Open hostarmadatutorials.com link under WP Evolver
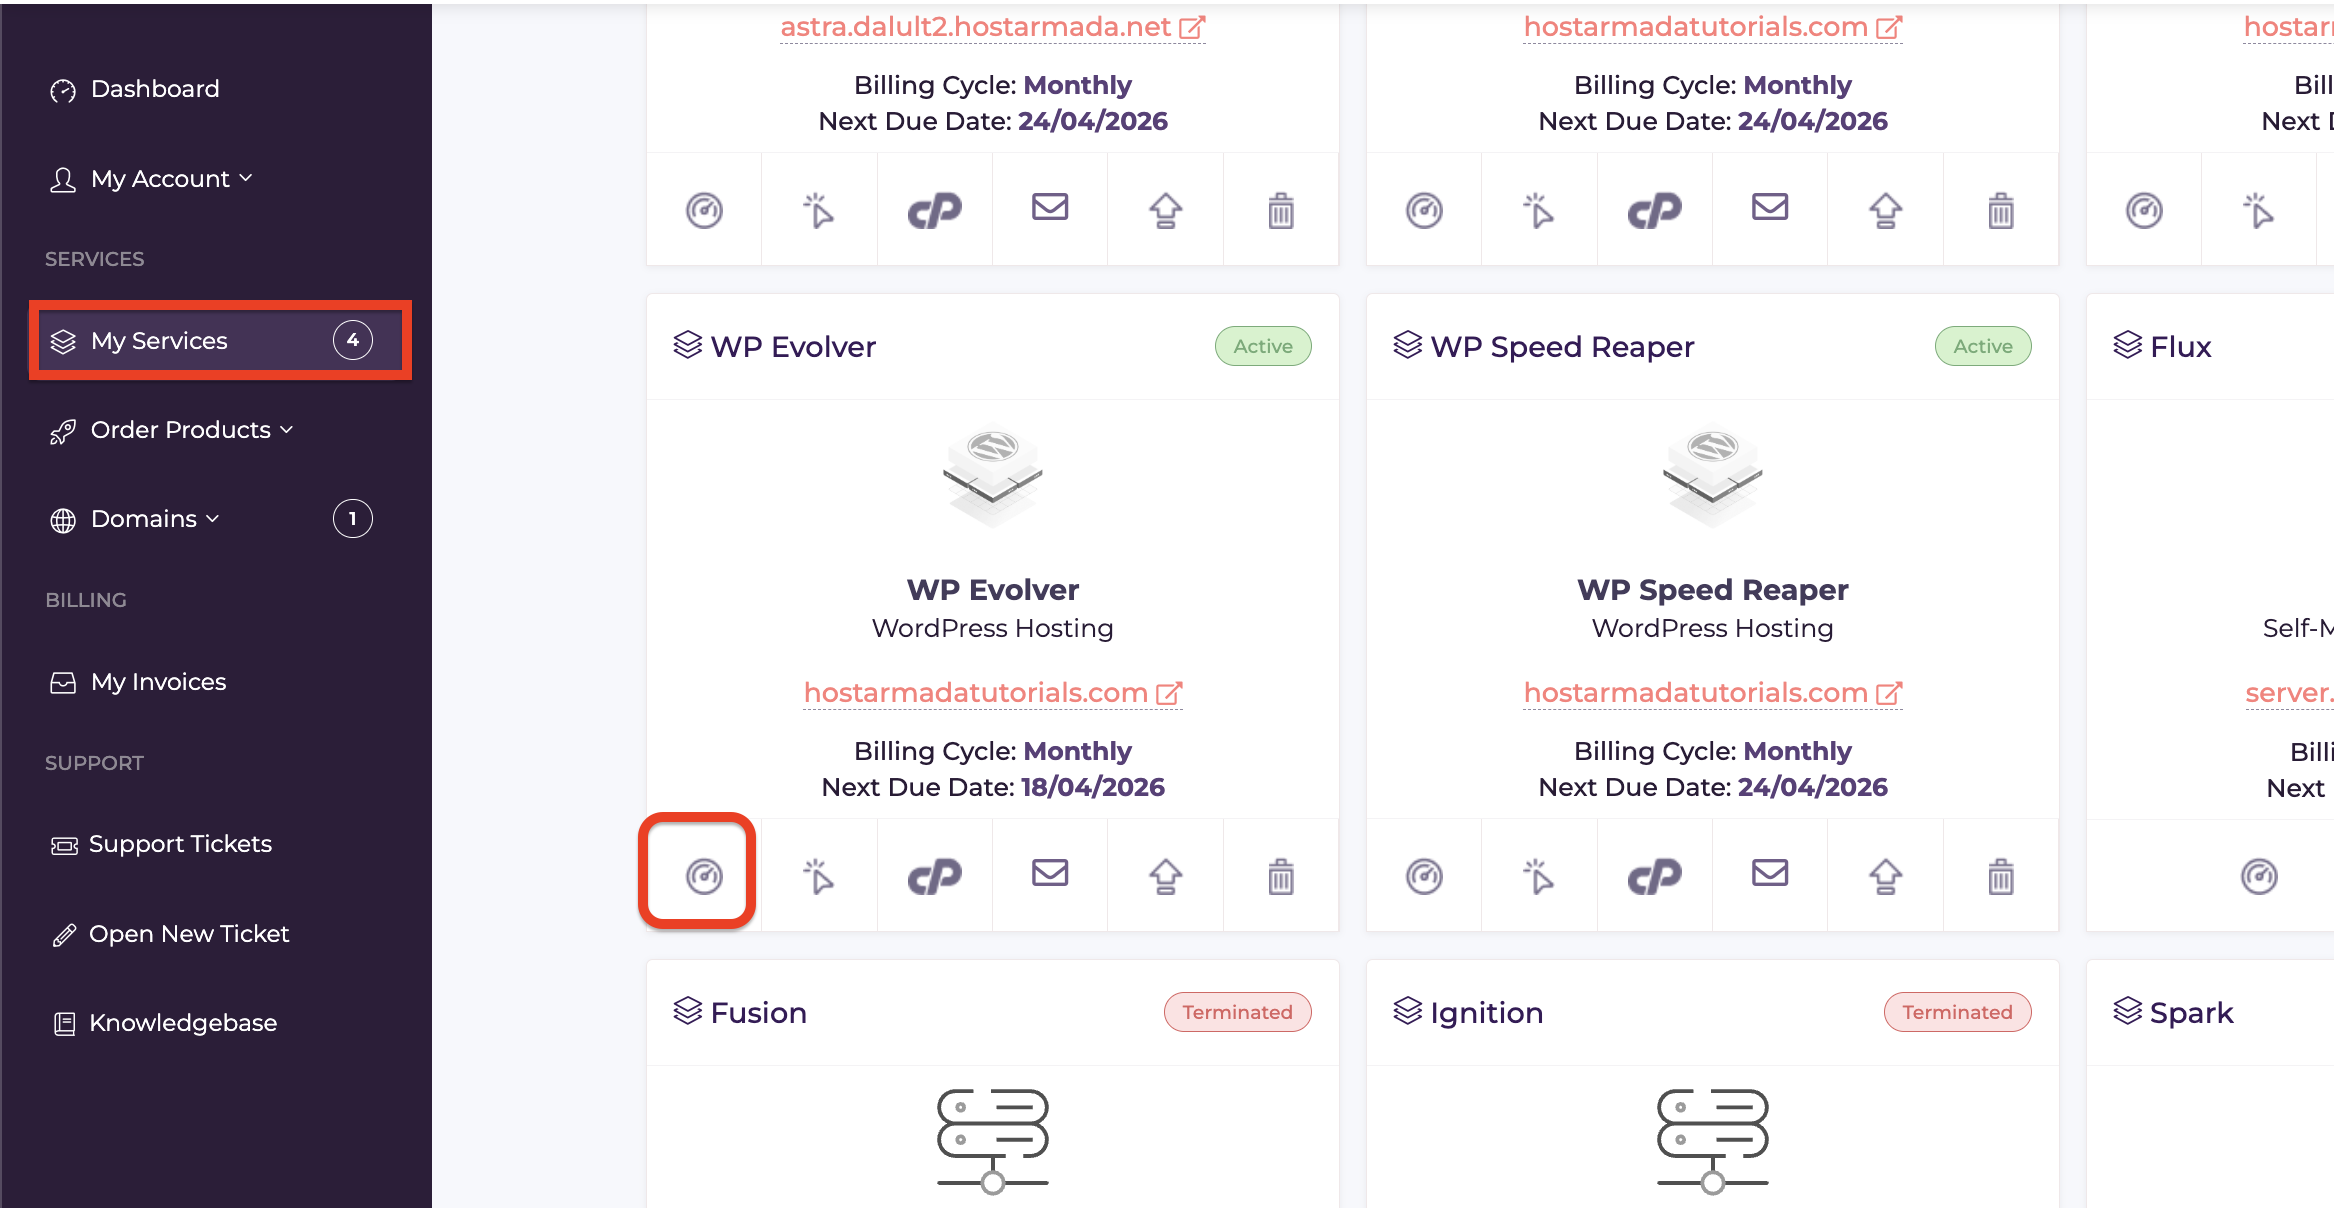 click(x=975, y=693)
